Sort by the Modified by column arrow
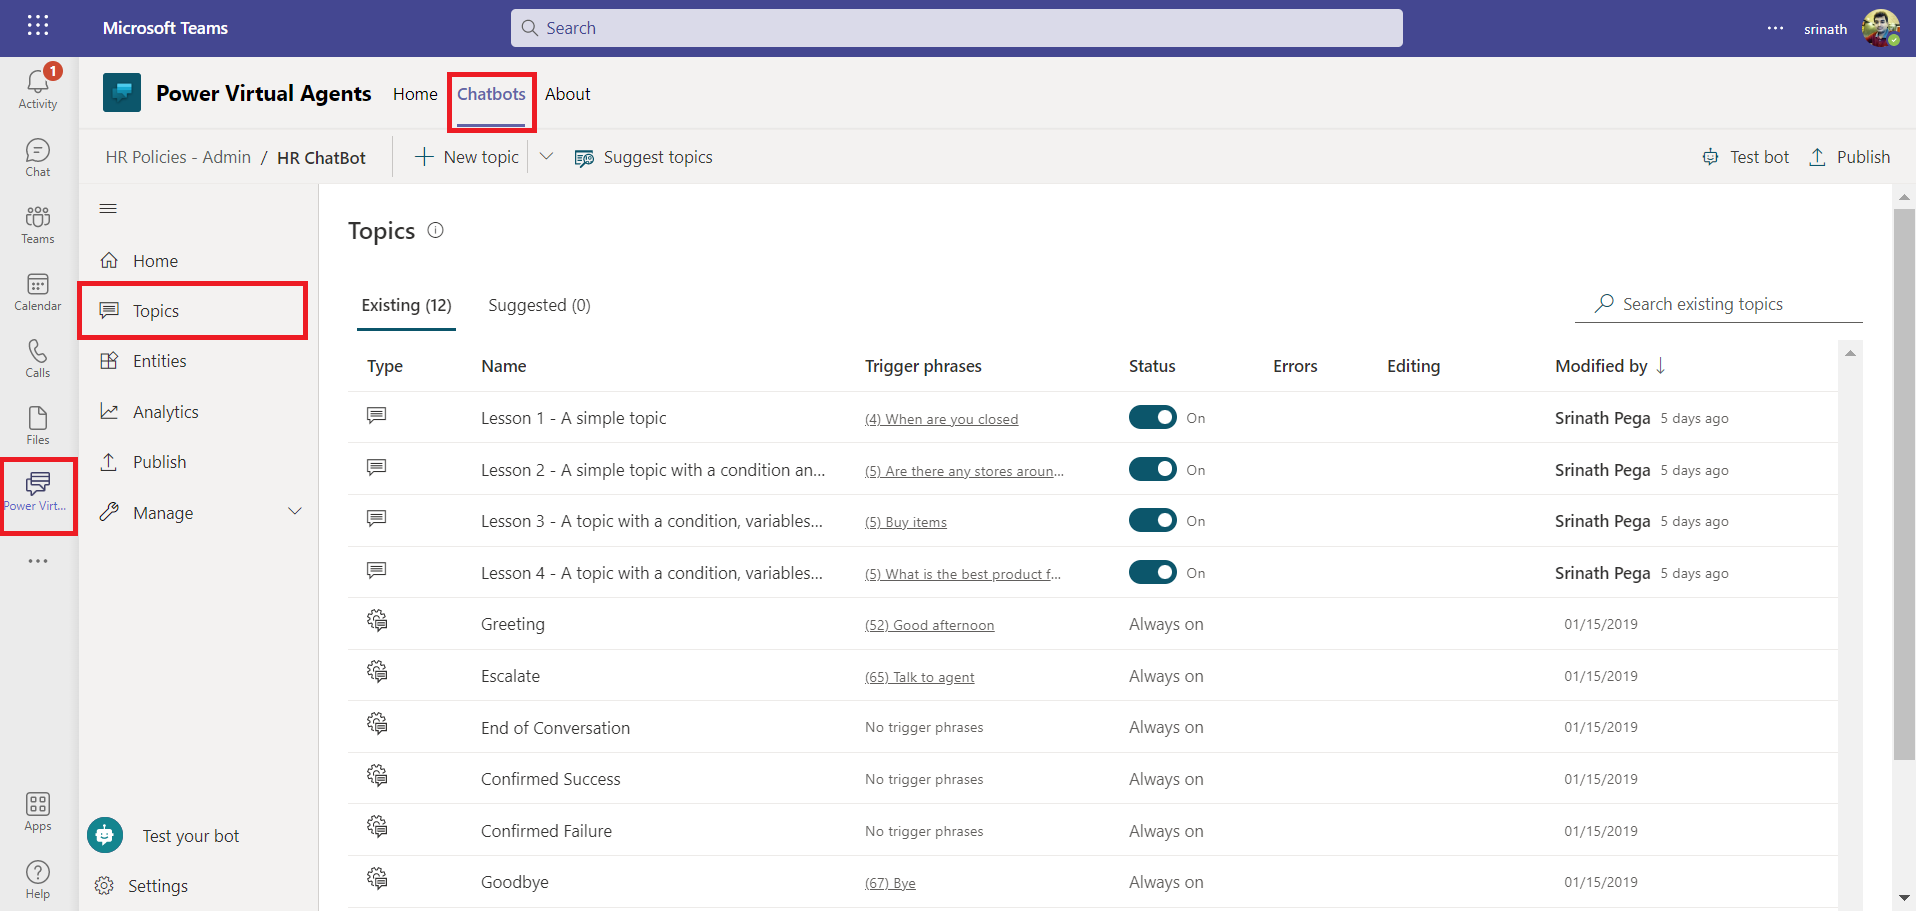Screen dimensions: 1916x911 click(x=1660, y=366)
